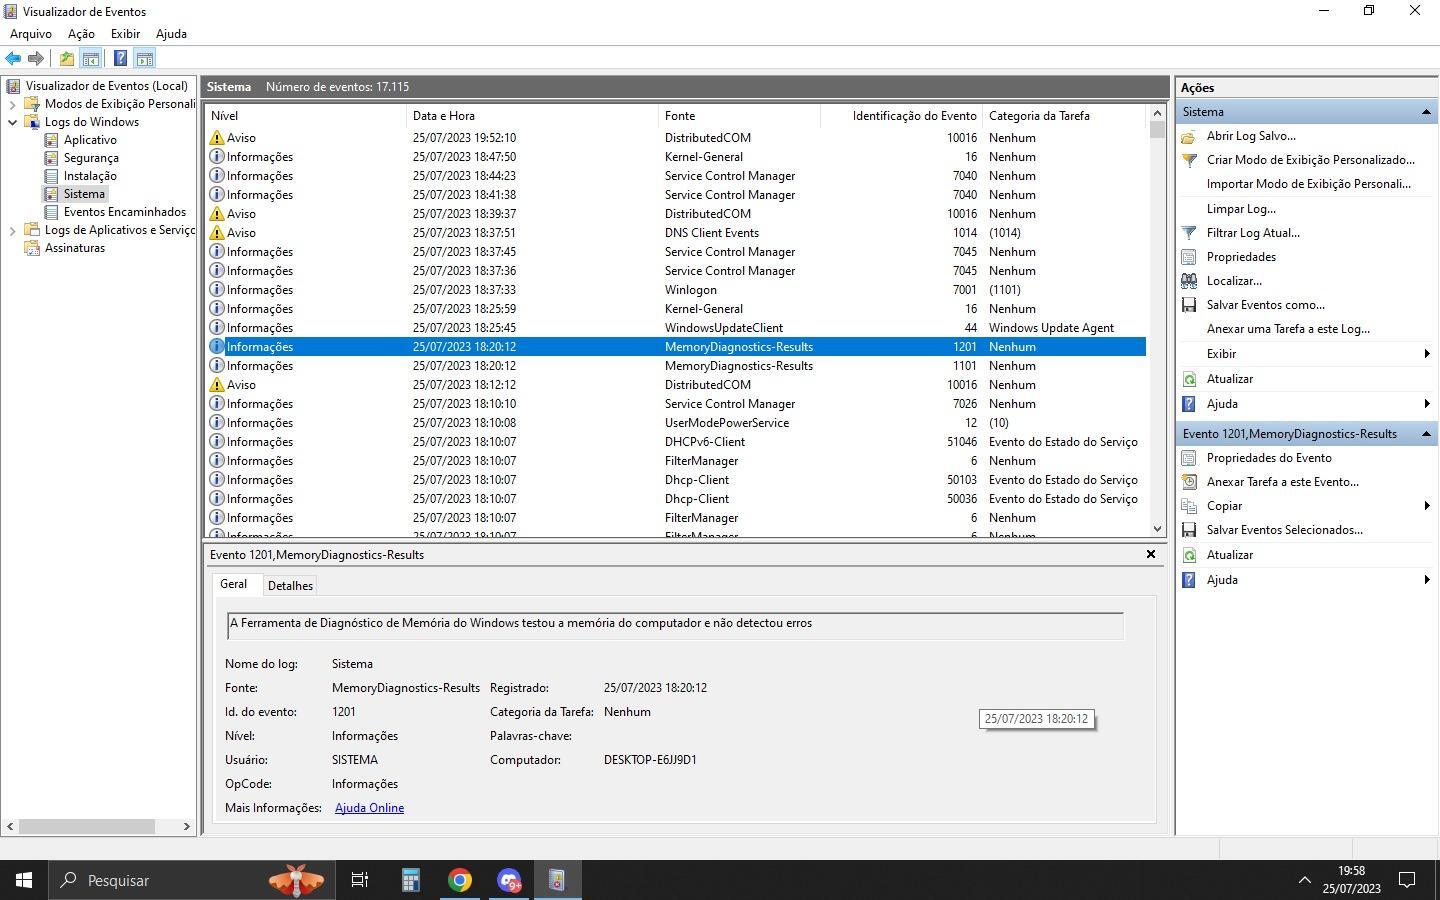Click the warning icon of 19:52:10 event
The height and width of the screenshot is (900, 1440).
(216, 138)
